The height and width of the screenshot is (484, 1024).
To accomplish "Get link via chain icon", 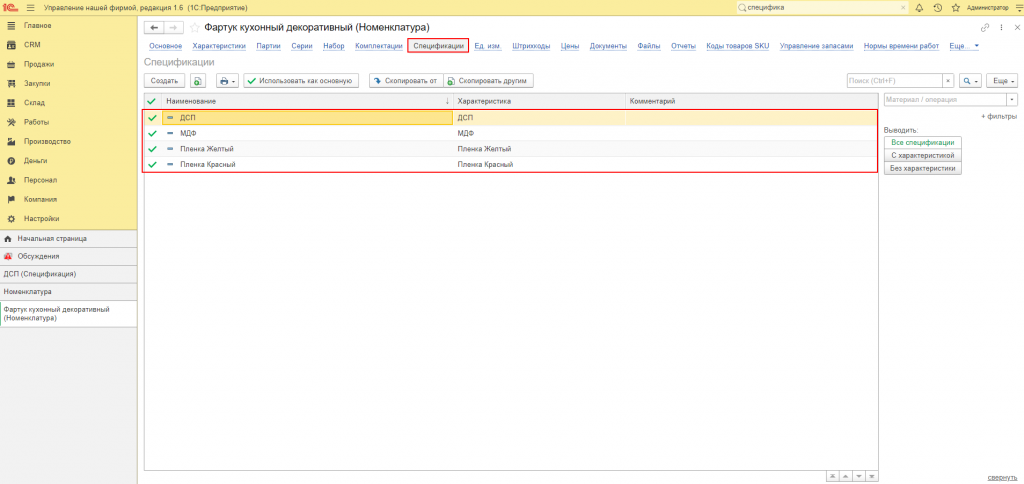I will [985, 27].
